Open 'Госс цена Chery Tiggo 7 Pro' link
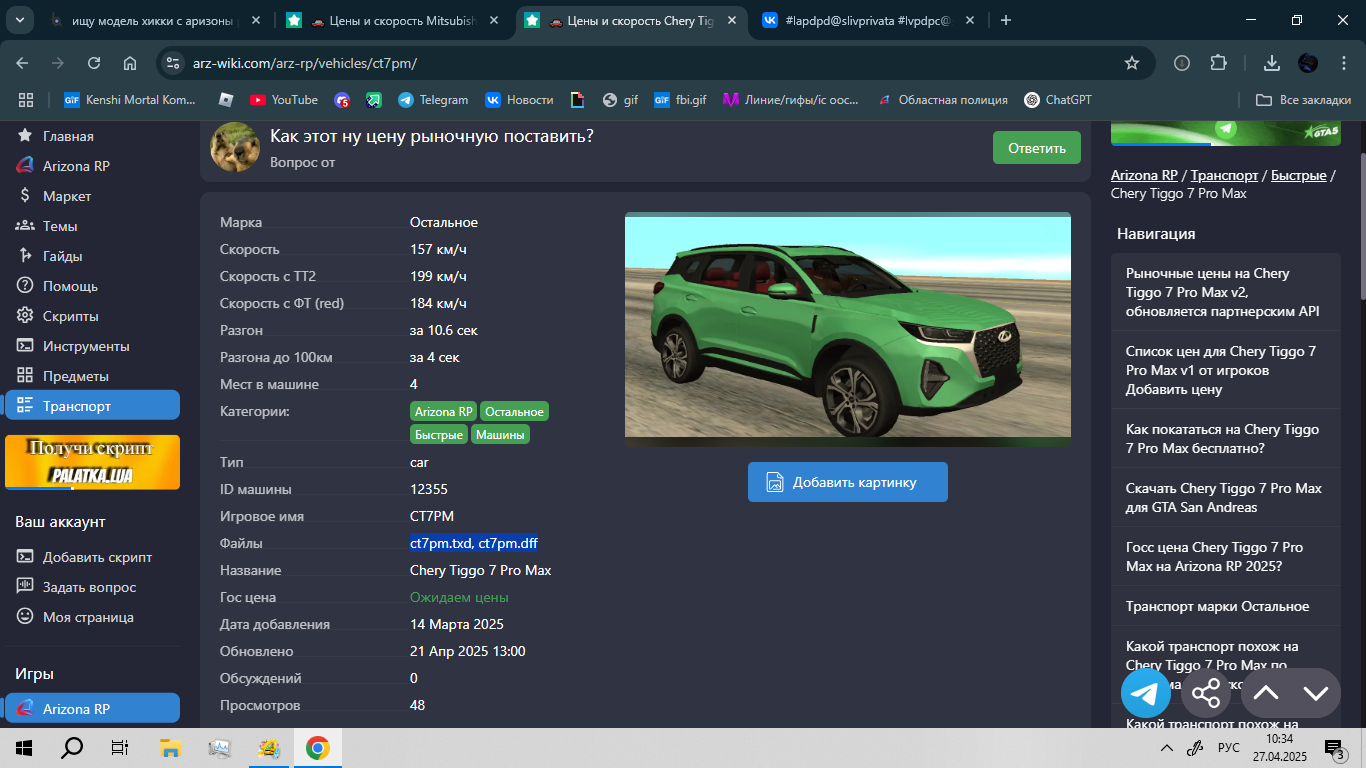 [1226, 556]
